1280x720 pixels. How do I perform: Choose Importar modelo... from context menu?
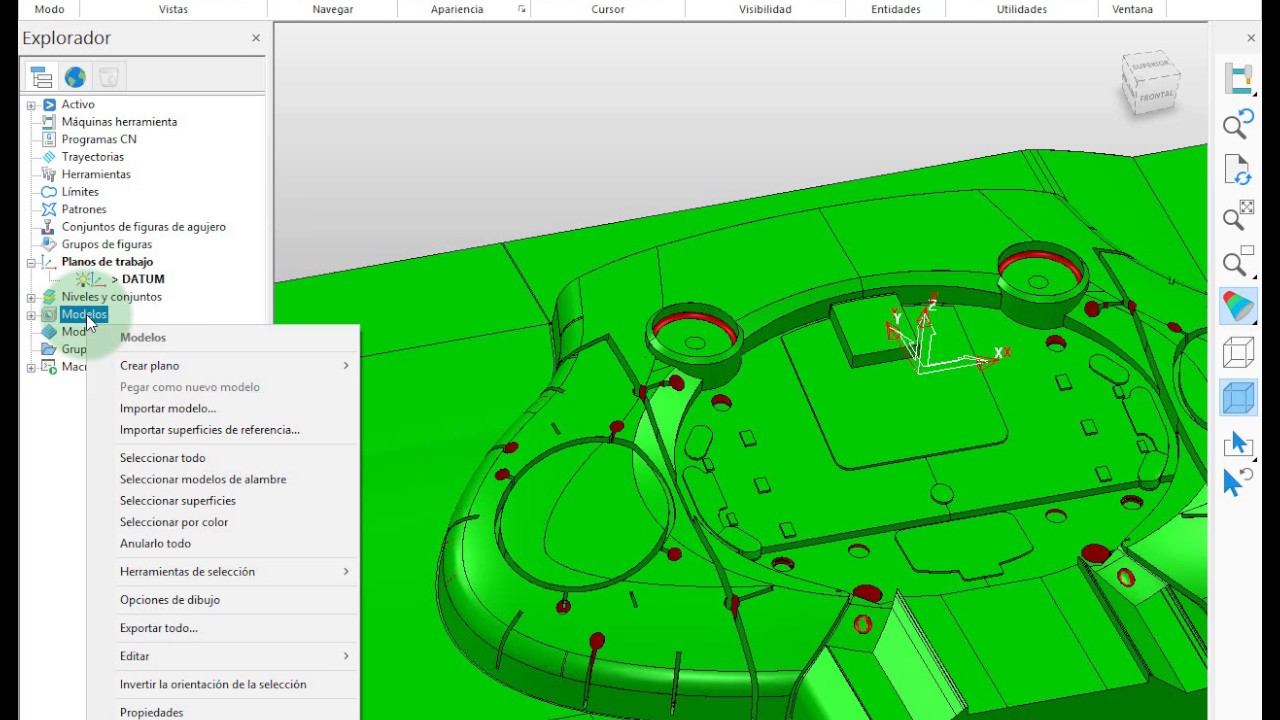(x=168, y=408)
